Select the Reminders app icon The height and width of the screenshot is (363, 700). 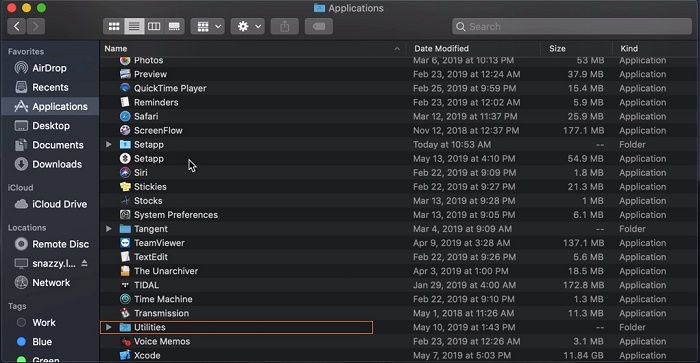pos(125,102)
